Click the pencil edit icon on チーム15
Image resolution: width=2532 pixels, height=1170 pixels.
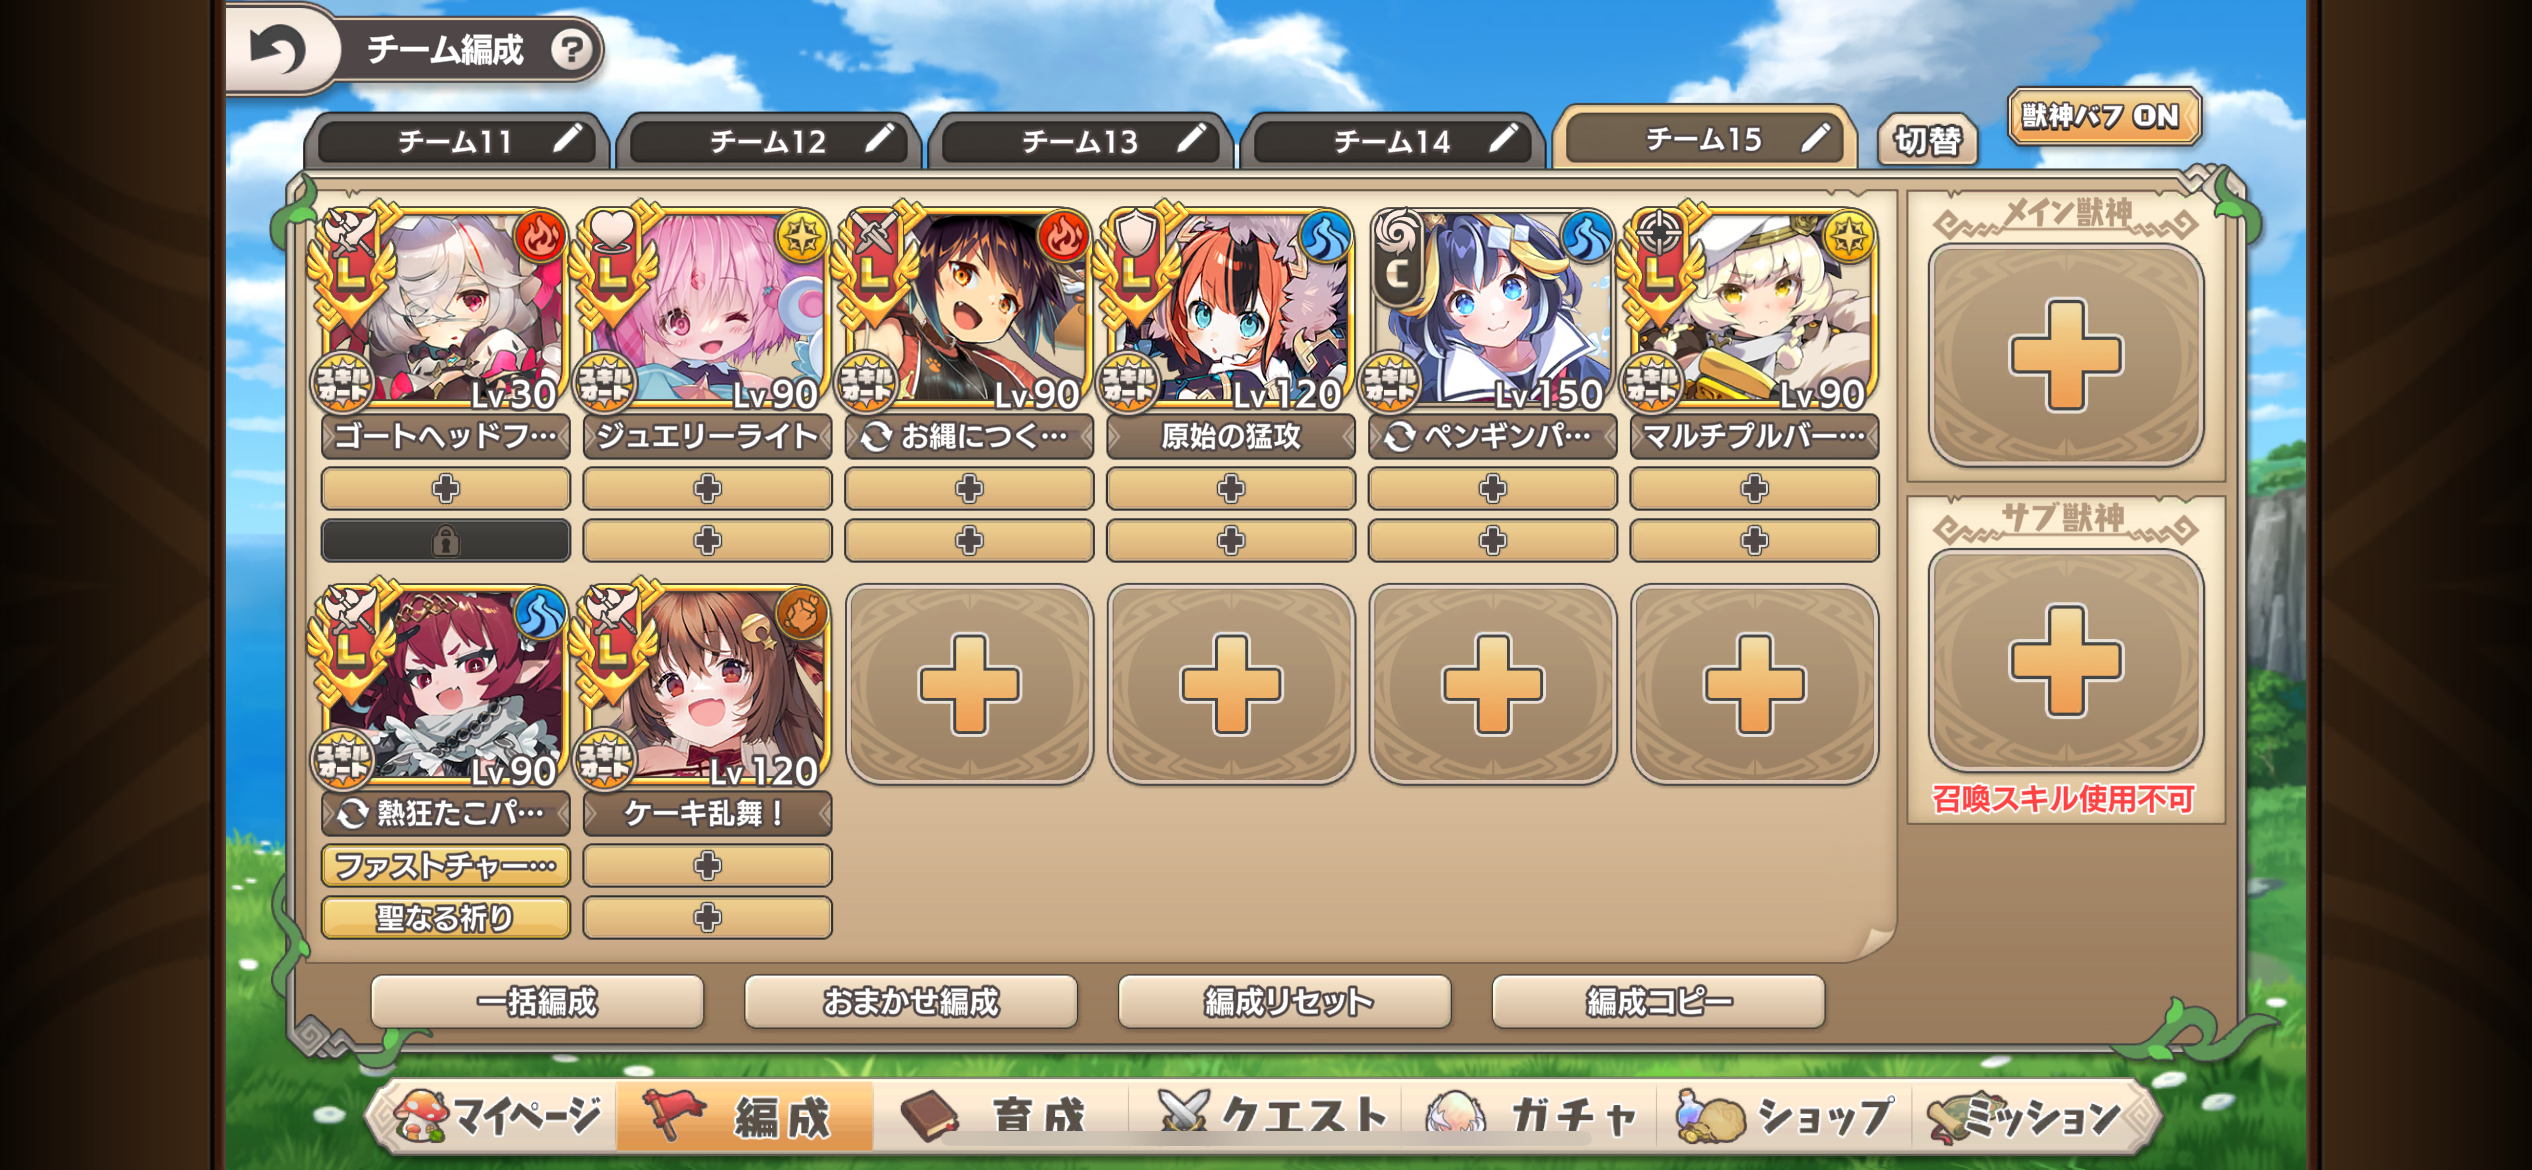(x=1814, y=138)
